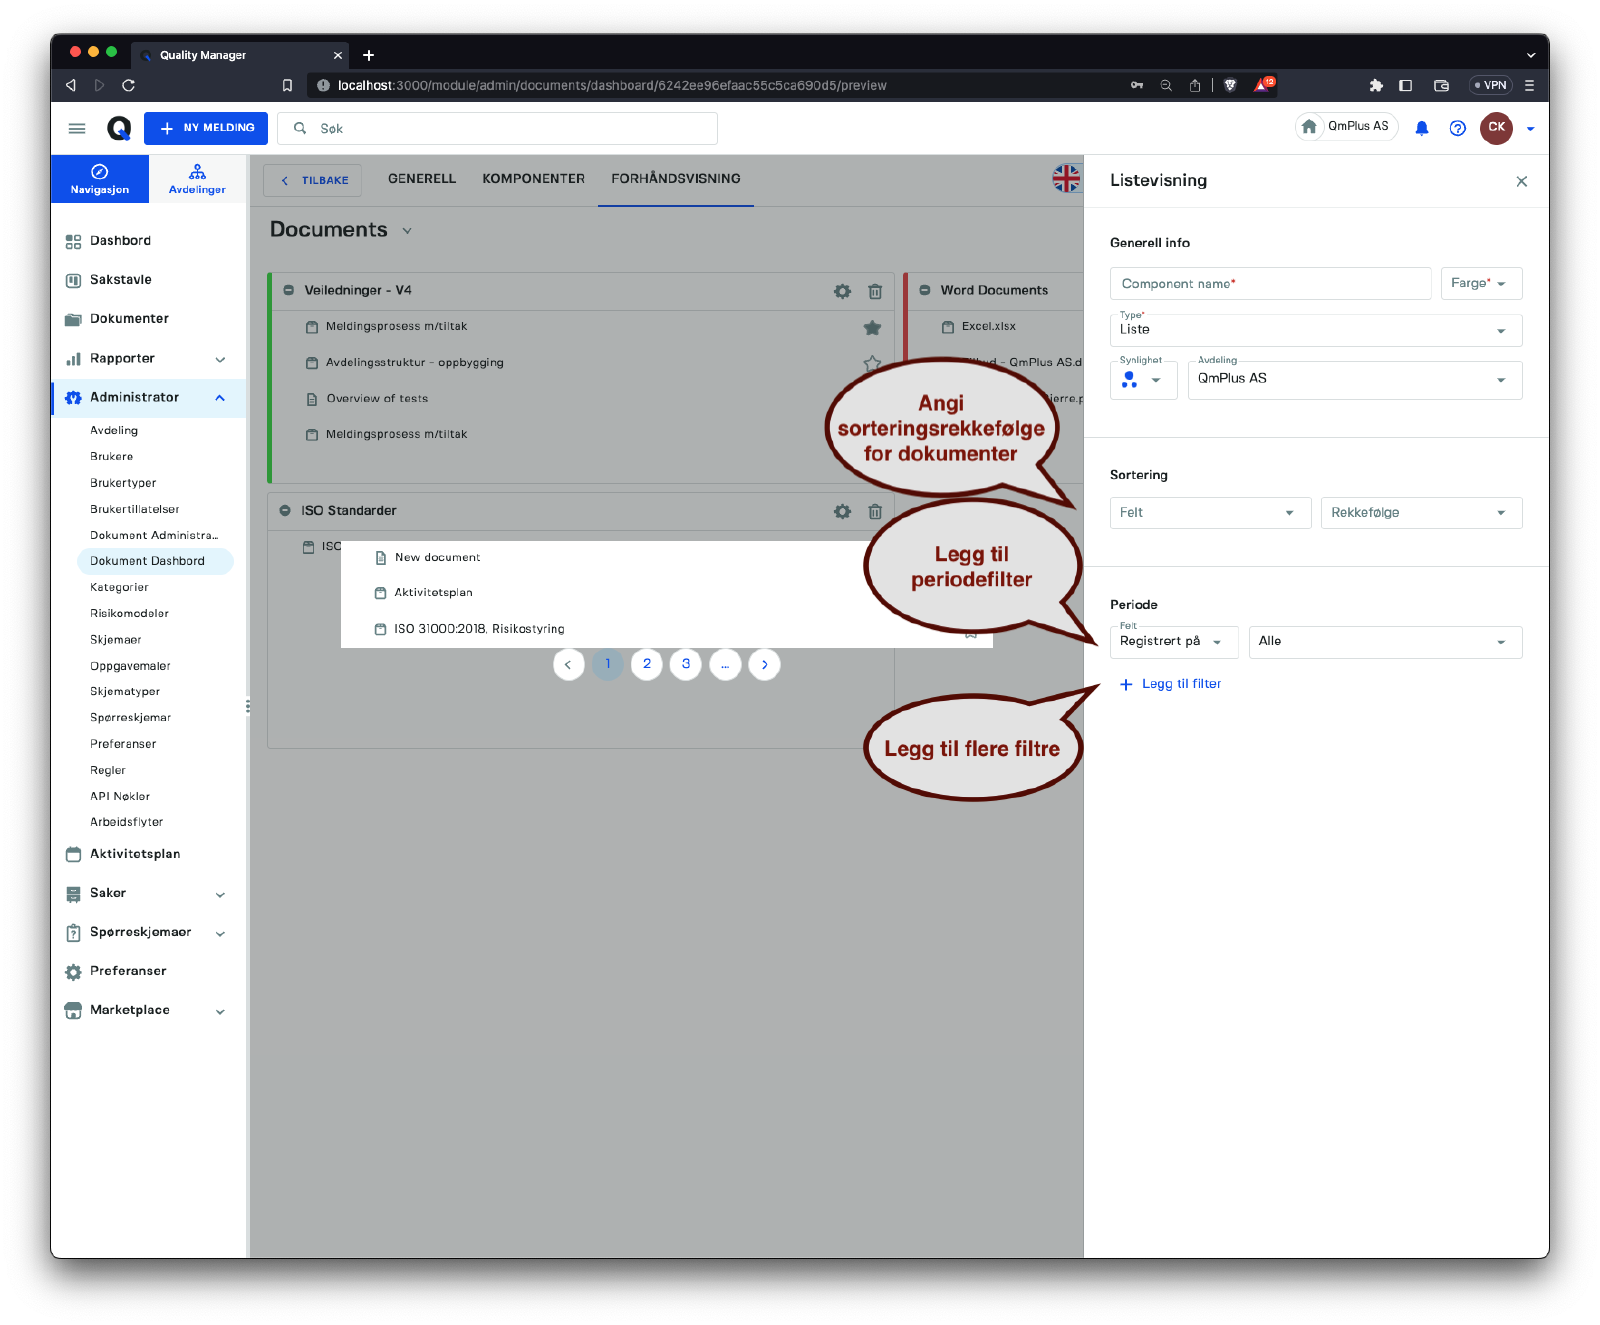Toggle favorite star on Meldingsprosess m/tiltak
Viewport: 1600px width, 1325px height.
(872, 327)
